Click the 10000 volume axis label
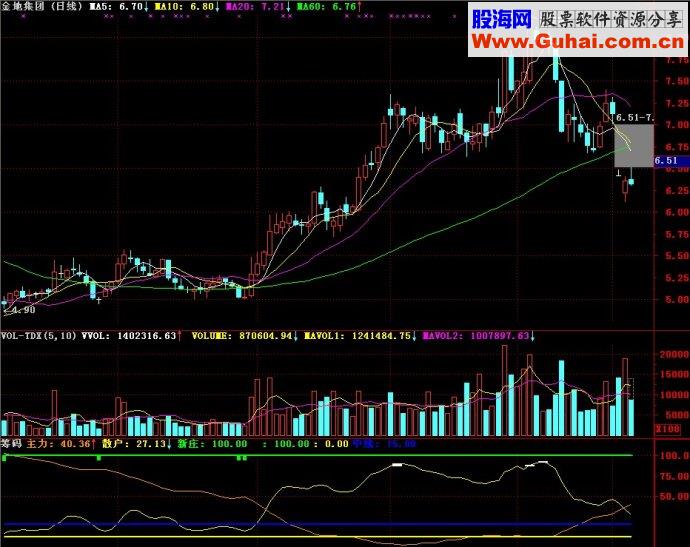690x547 pixels. tap(674, 395)
